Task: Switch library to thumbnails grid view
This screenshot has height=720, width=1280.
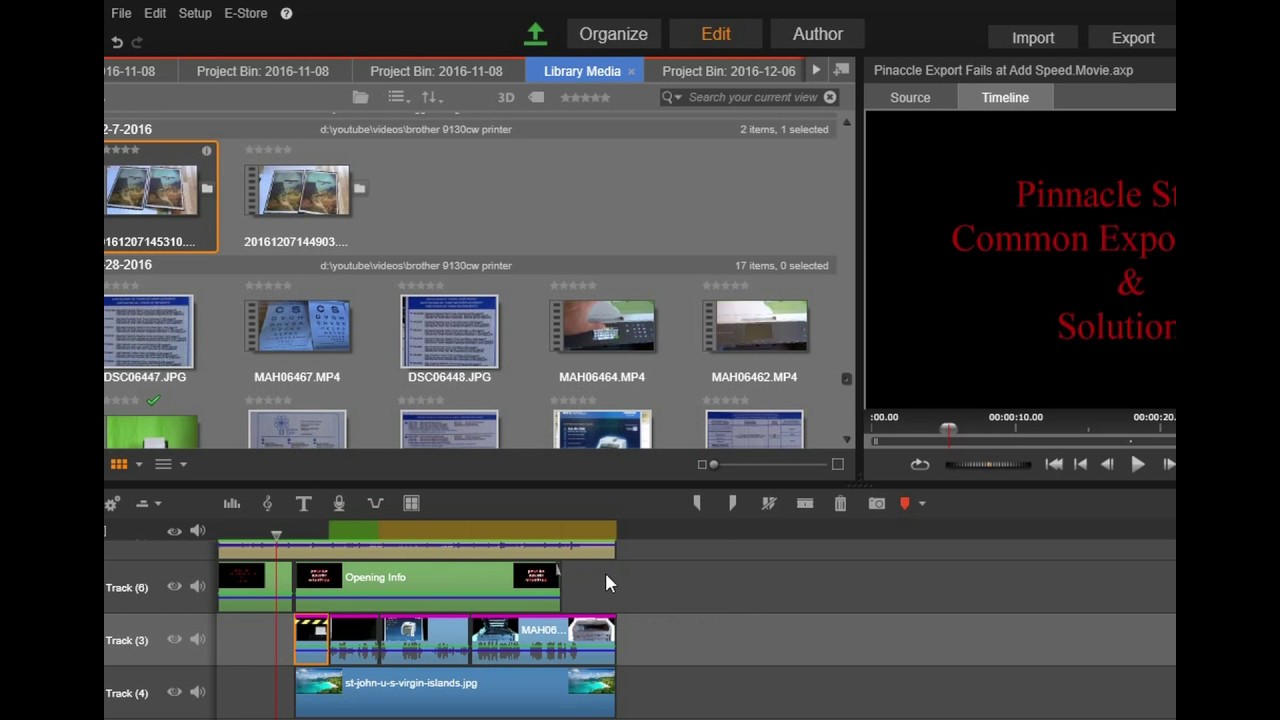Action: click(x=119, y=464)
